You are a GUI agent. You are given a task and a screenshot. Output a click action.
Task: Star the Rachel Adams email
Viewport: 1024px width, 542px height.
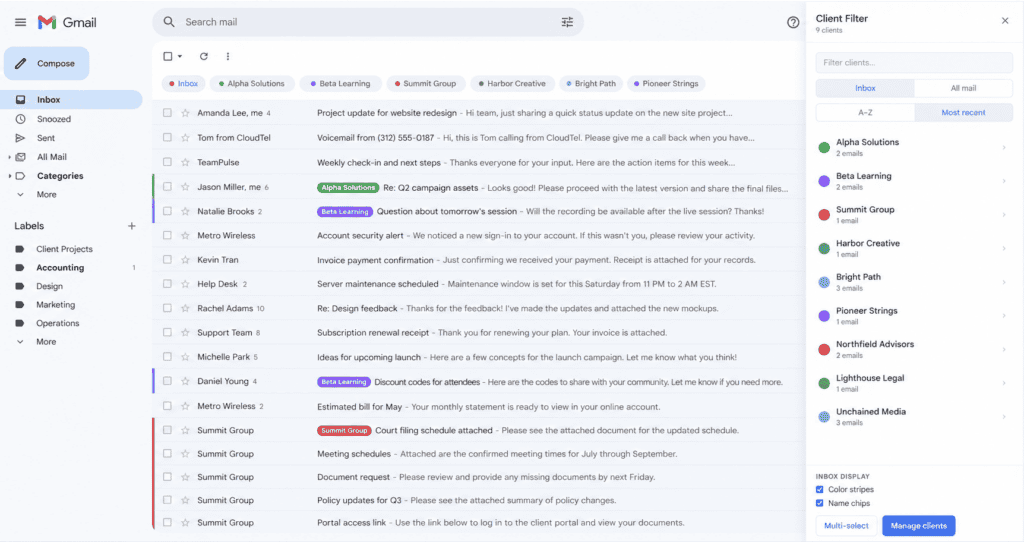[185, 308]
